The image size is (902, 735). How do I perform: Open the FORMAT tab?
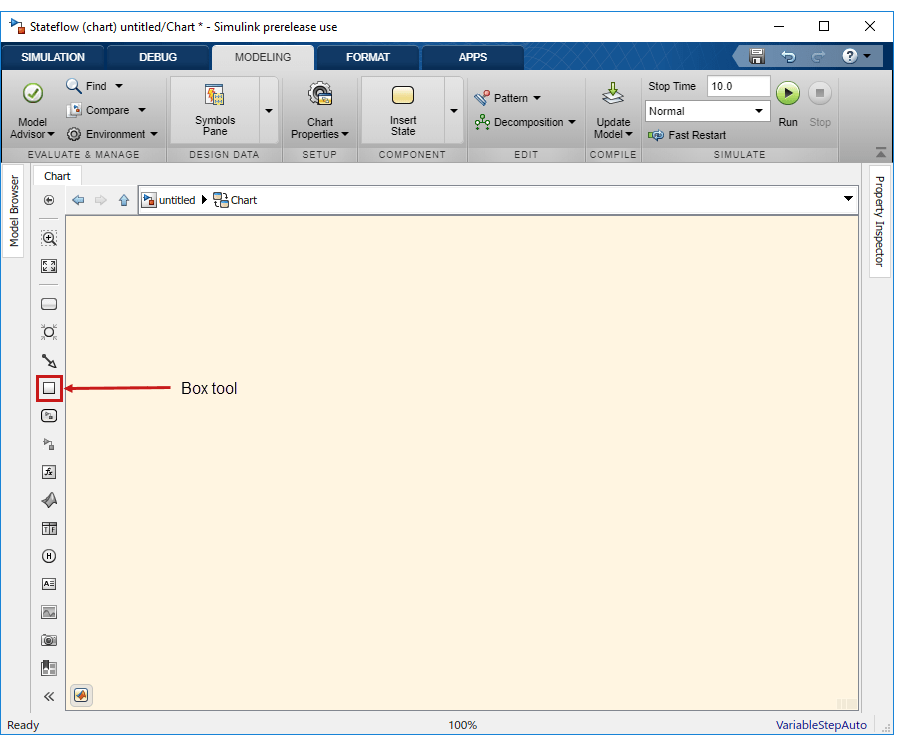(368, 58)
